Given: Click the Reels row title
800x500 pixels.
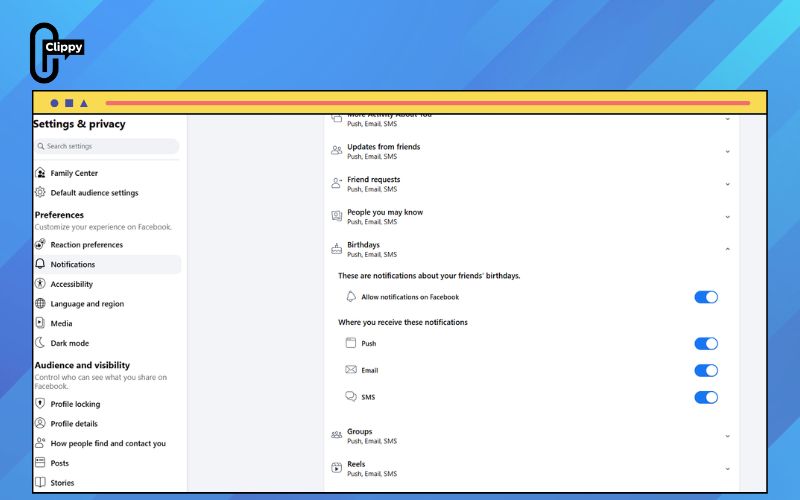Looking at the screenshot, I should click(x=356, y=464).
